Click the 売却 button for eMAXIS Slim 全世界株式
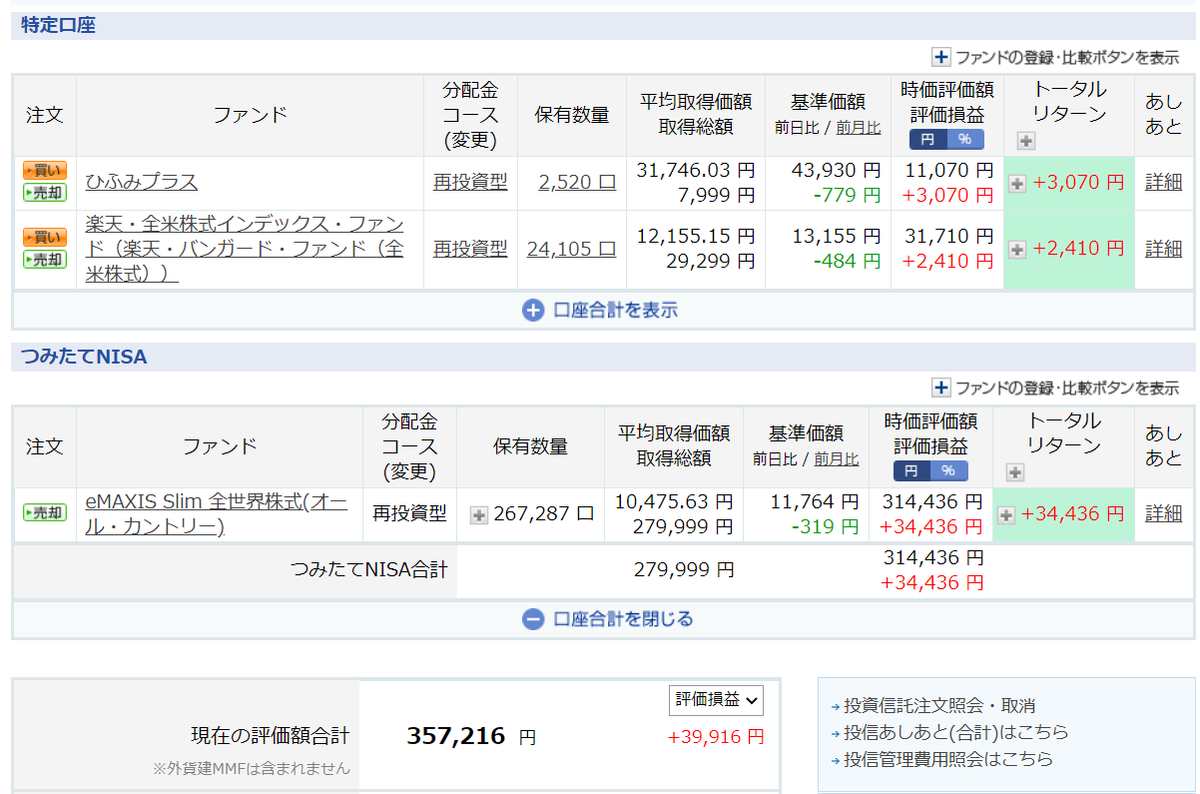Viewport: 1200px width, 794px height. coord(45,513)
